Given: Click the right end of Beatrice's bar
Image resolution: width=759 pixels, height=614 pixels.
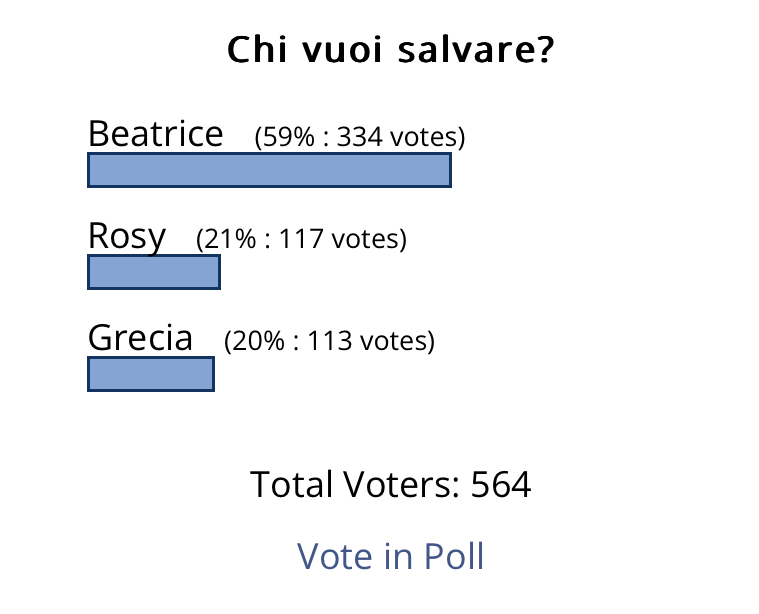Looking at the screenshot, I should point(448,170).
